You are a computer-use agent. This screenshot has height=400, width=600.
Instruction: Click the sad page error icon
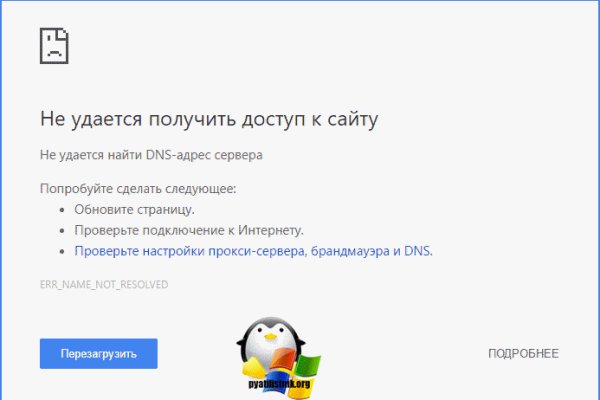[54, 45]
